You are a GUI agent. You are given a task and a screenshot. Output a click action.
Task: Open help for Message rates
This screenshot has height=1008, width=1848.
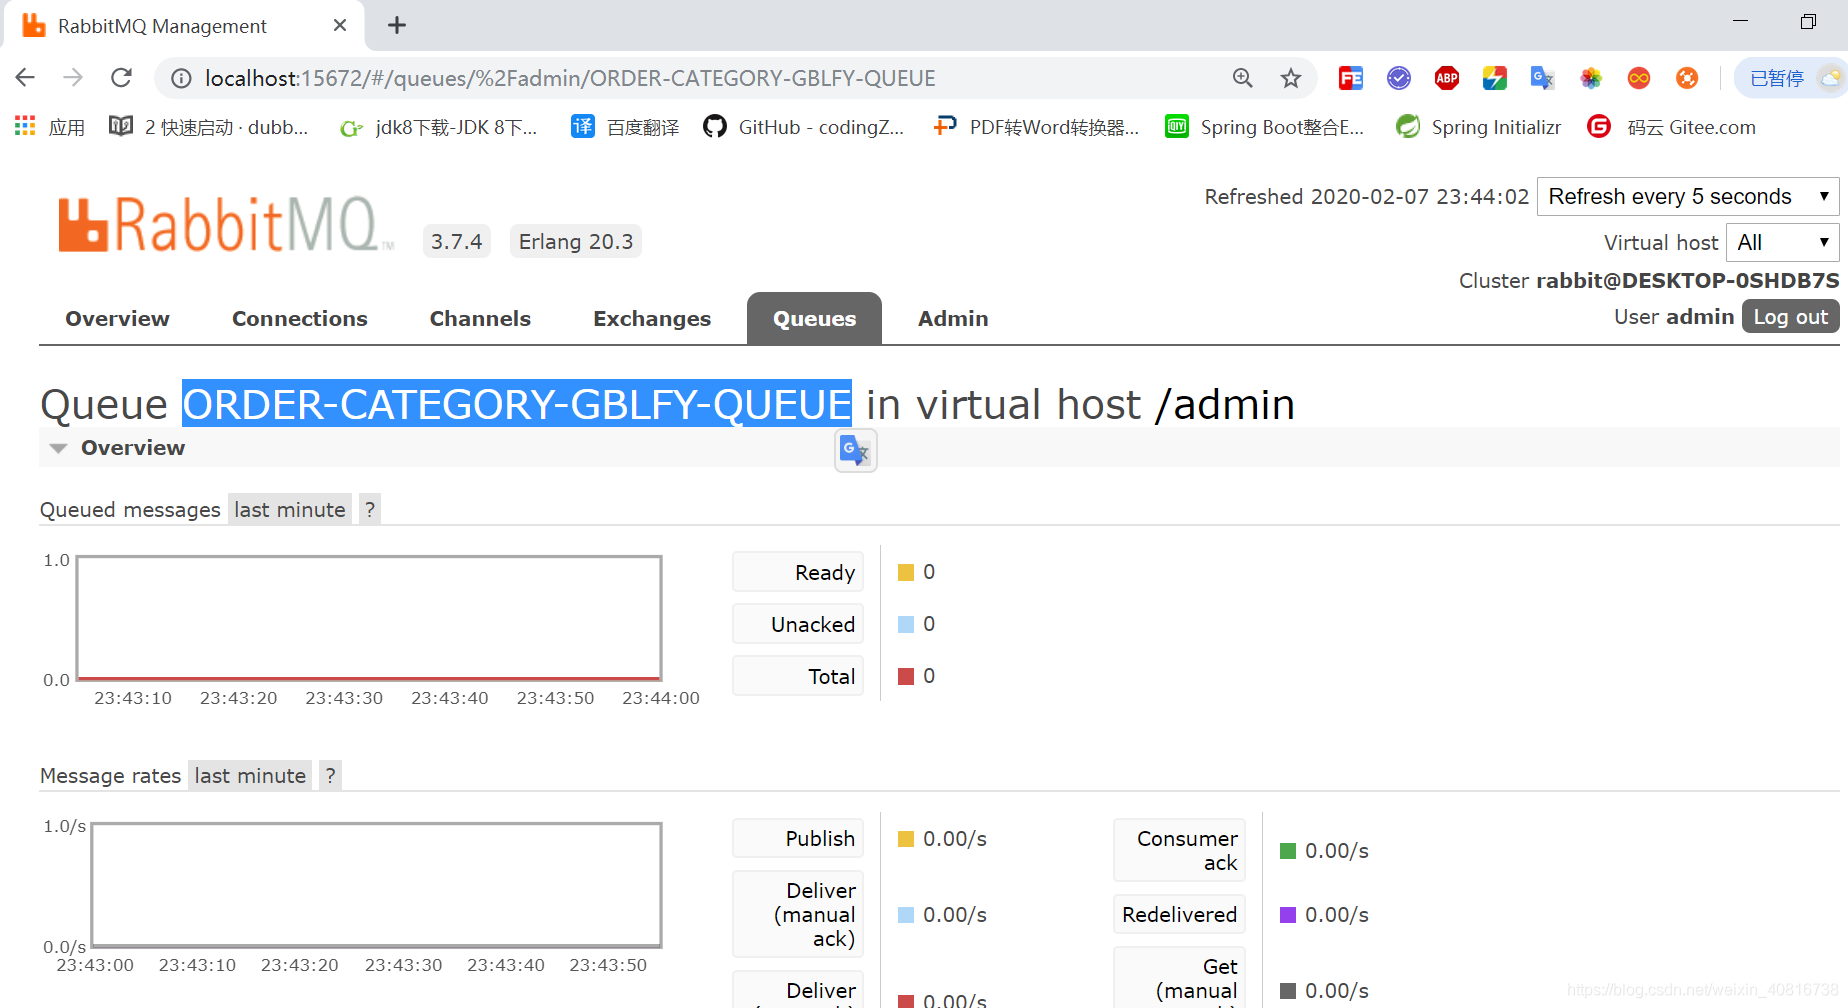[x=330, y=776]
